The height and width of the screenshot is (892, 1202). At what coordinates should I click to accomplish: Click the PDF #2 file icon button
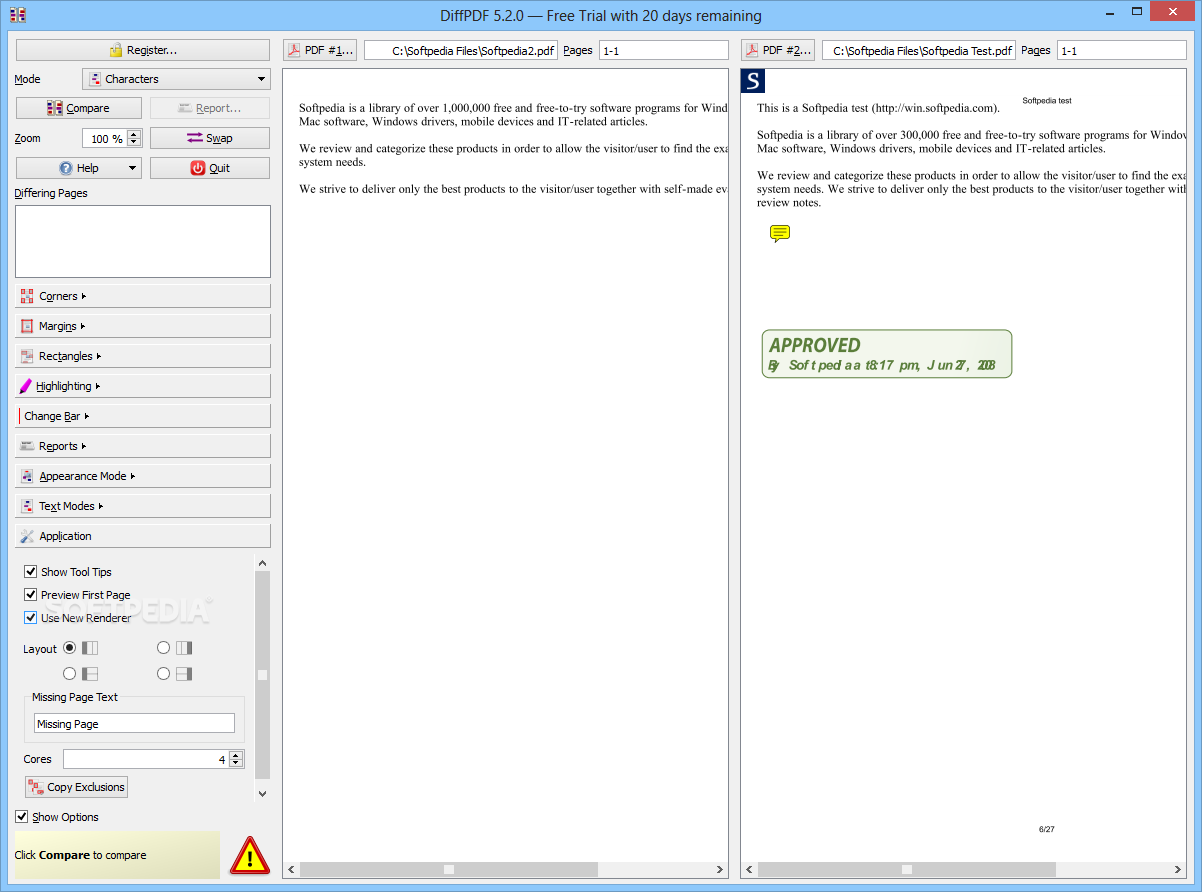click(778, 50)
